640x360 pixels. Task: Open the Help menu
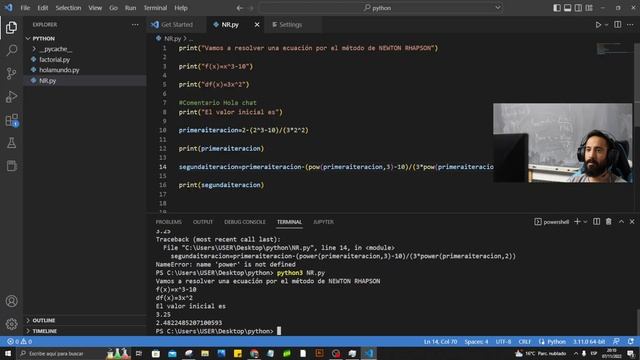(181, 8)
